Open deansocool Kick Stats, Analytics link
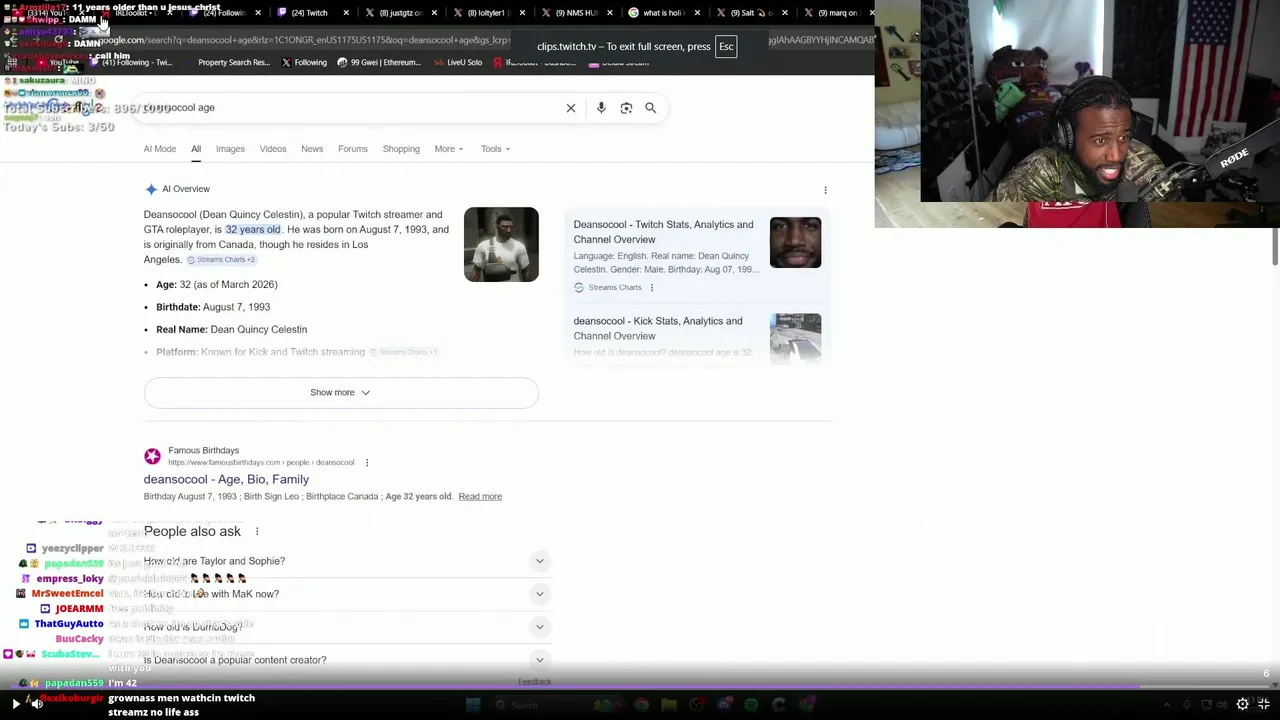1280x720 pixels. (658, 328)
